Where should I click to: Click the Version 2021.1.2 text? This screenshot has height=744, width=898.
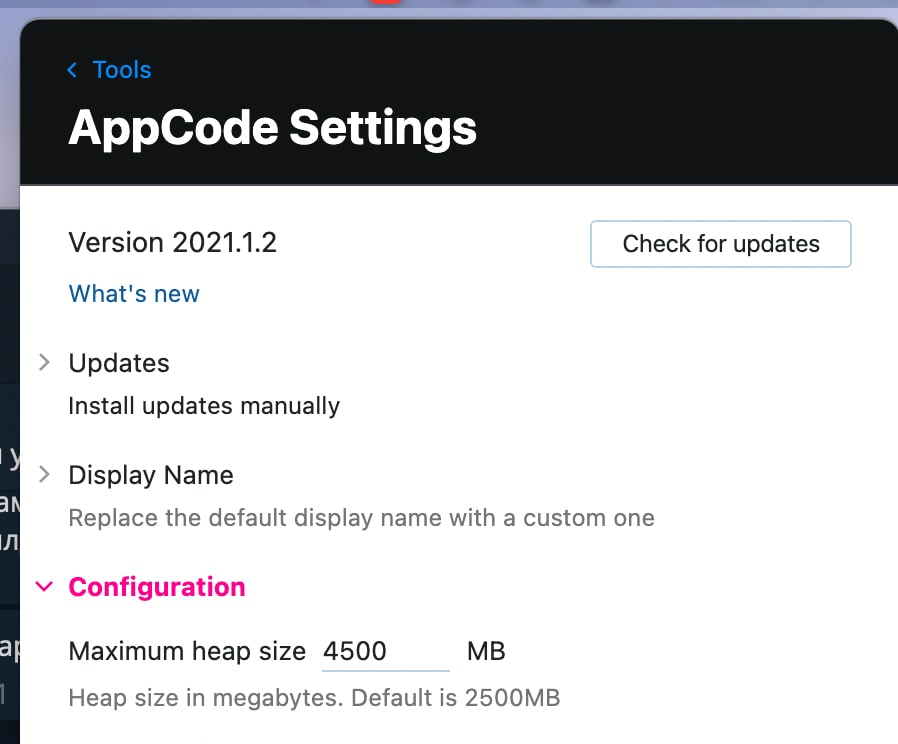tap(172, 243)
